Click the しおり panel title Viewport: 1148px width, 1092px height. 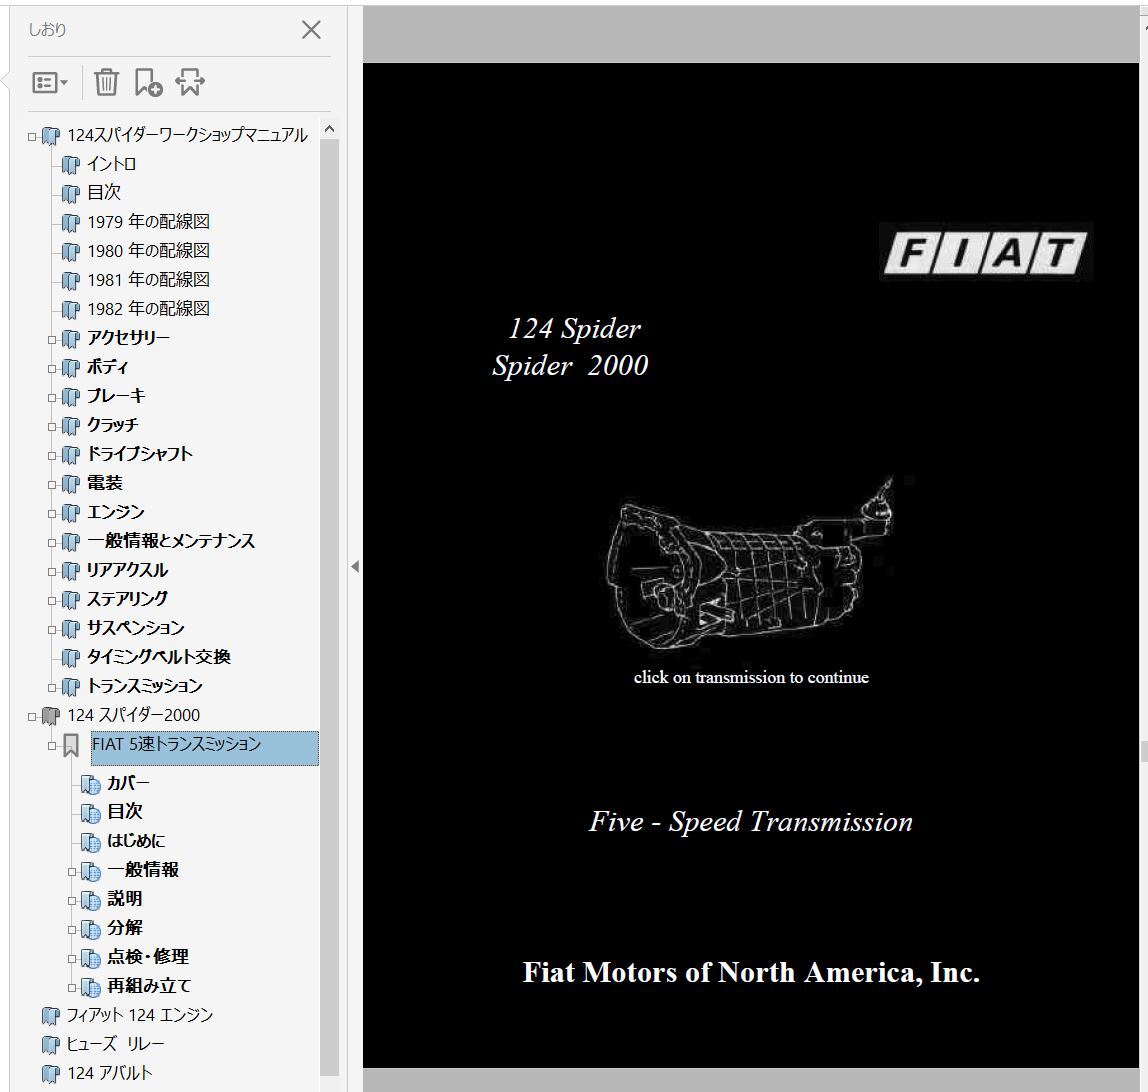tap(47, 30)
